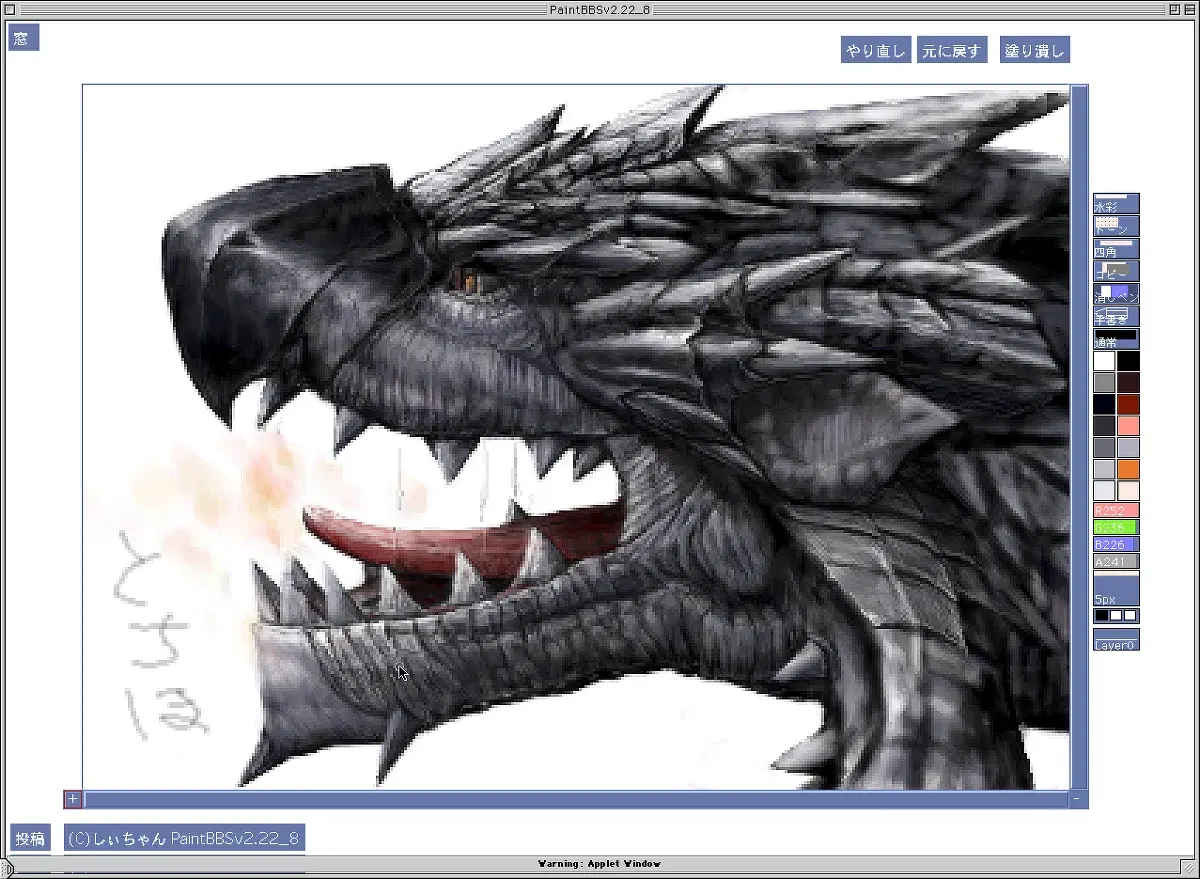
Task: Click the black mask mode box
Action: coord(1101,616)
